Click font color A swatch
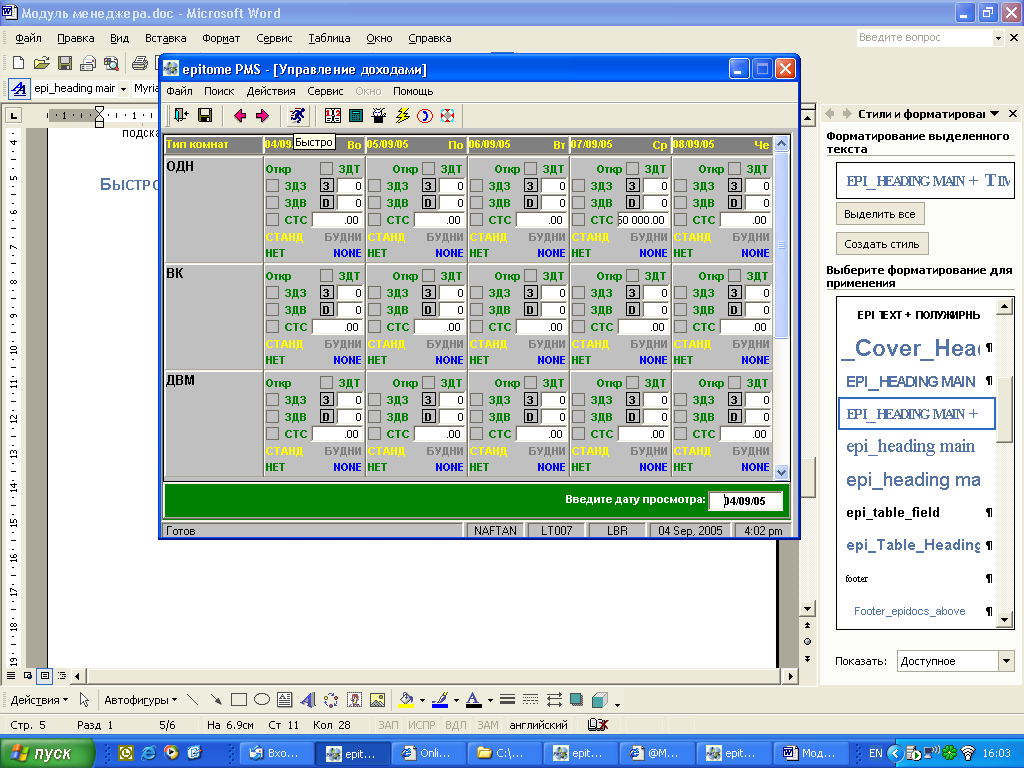This screenshot has width=1024, height=768. [x=474, y=700]
